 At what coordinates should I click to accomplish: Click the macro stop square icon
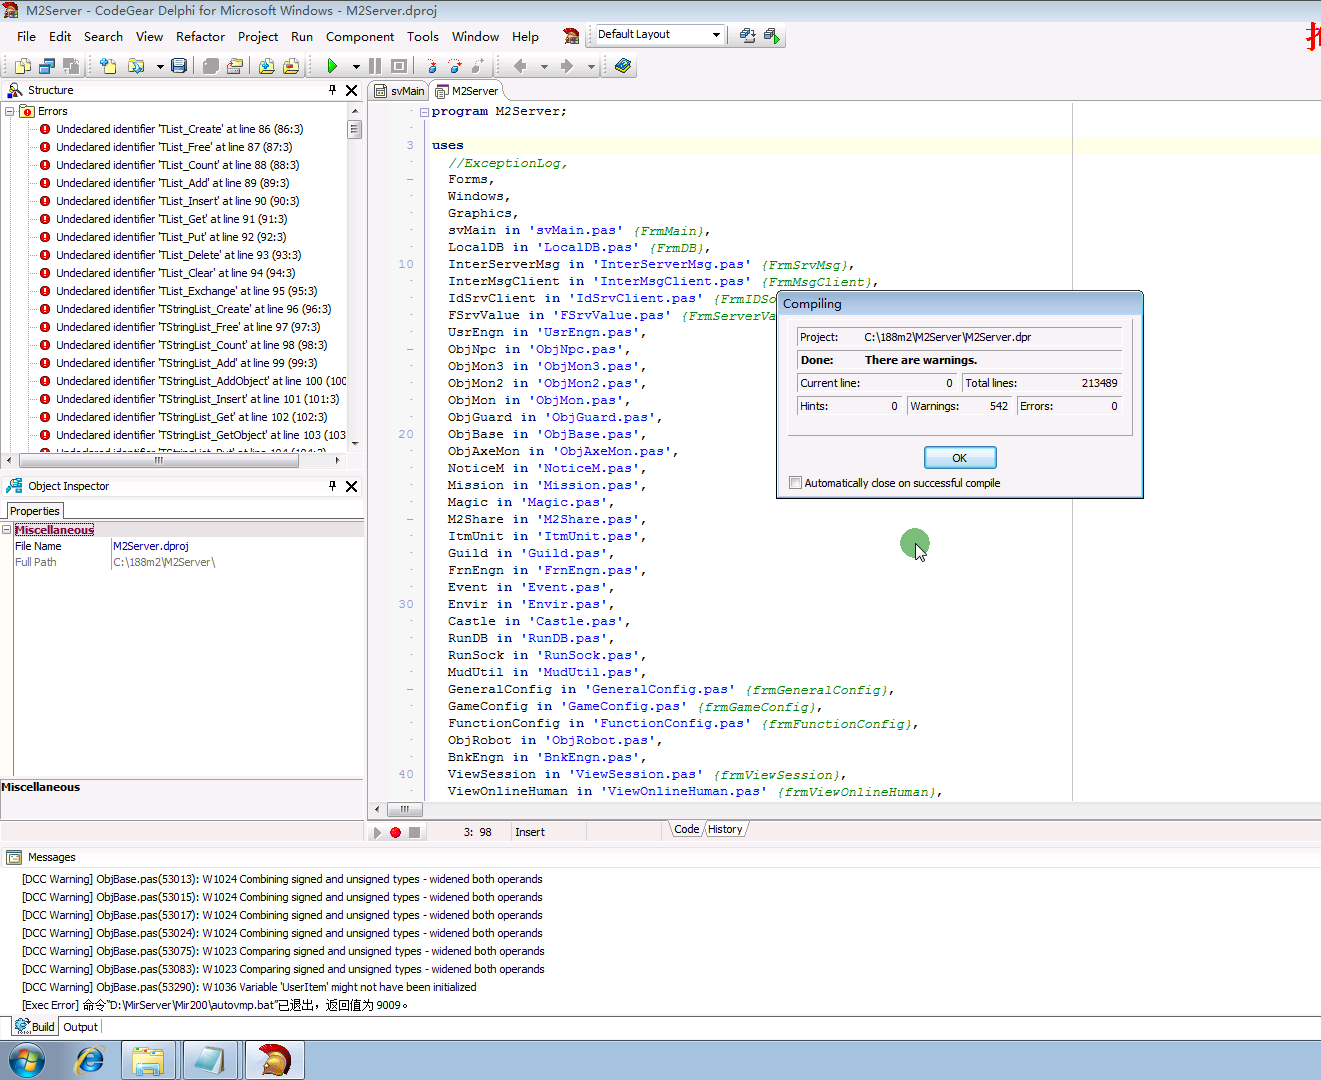point(414,832)
